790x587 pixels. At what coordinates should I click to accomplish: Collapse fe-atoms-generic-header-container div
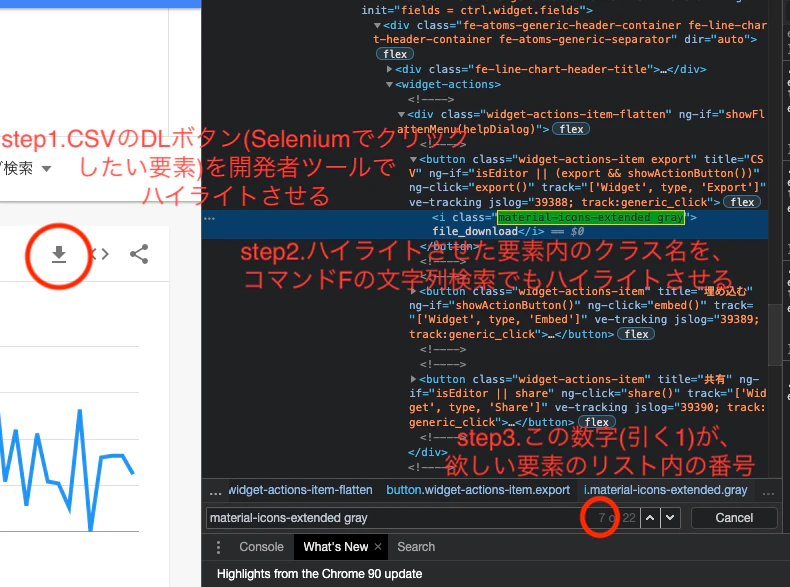377,25
